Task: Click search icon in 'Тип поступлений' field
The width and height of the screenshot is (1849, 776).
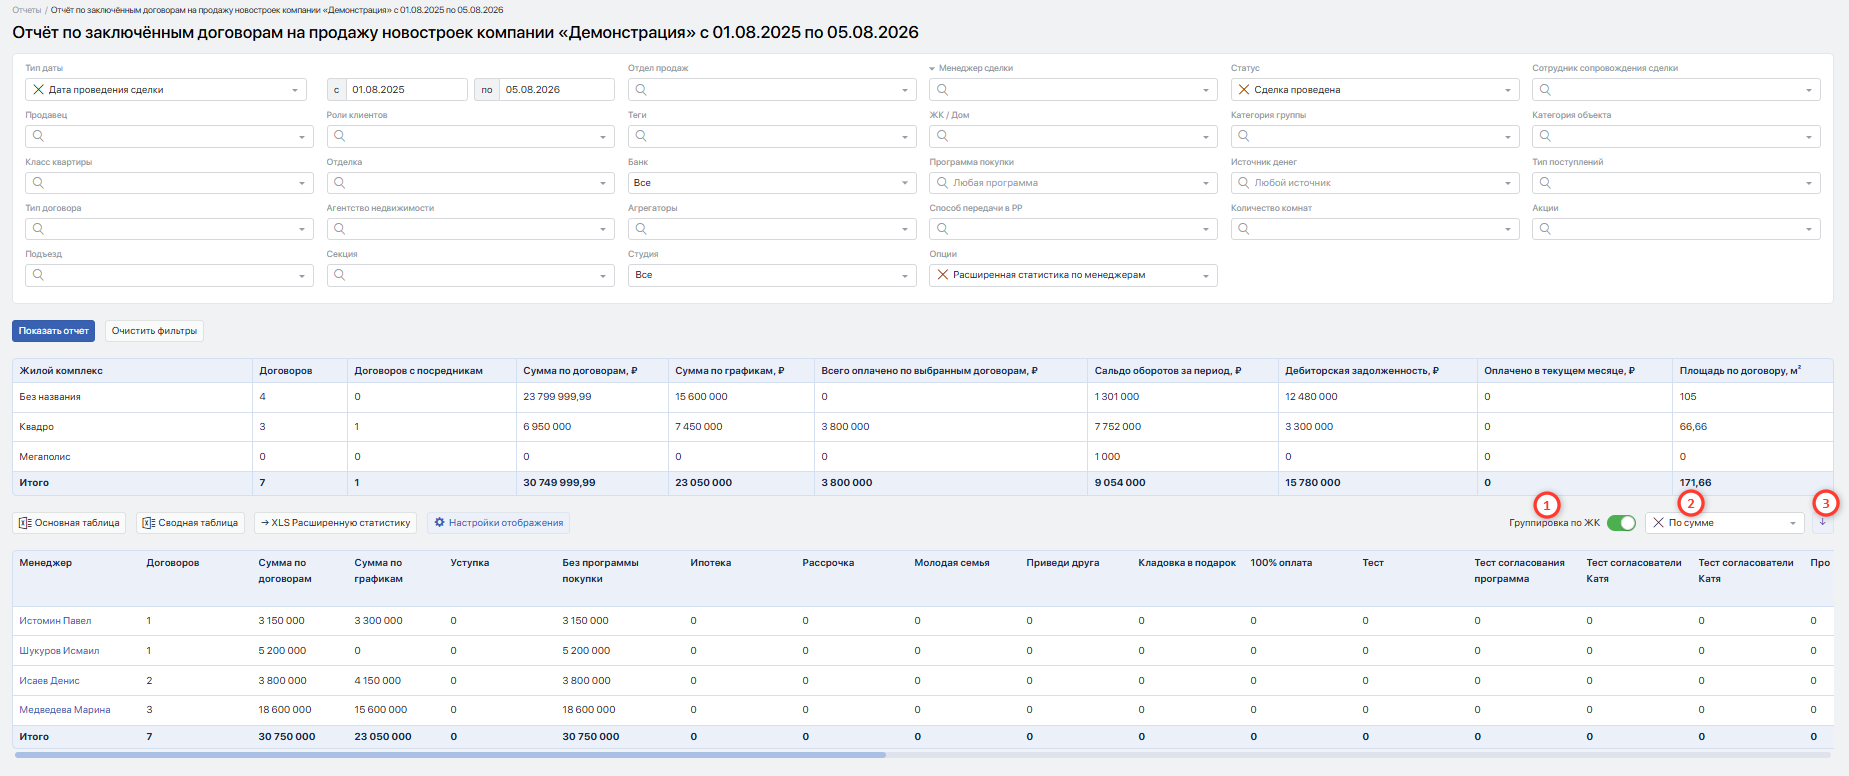Action: click(x=1545, y=183)
